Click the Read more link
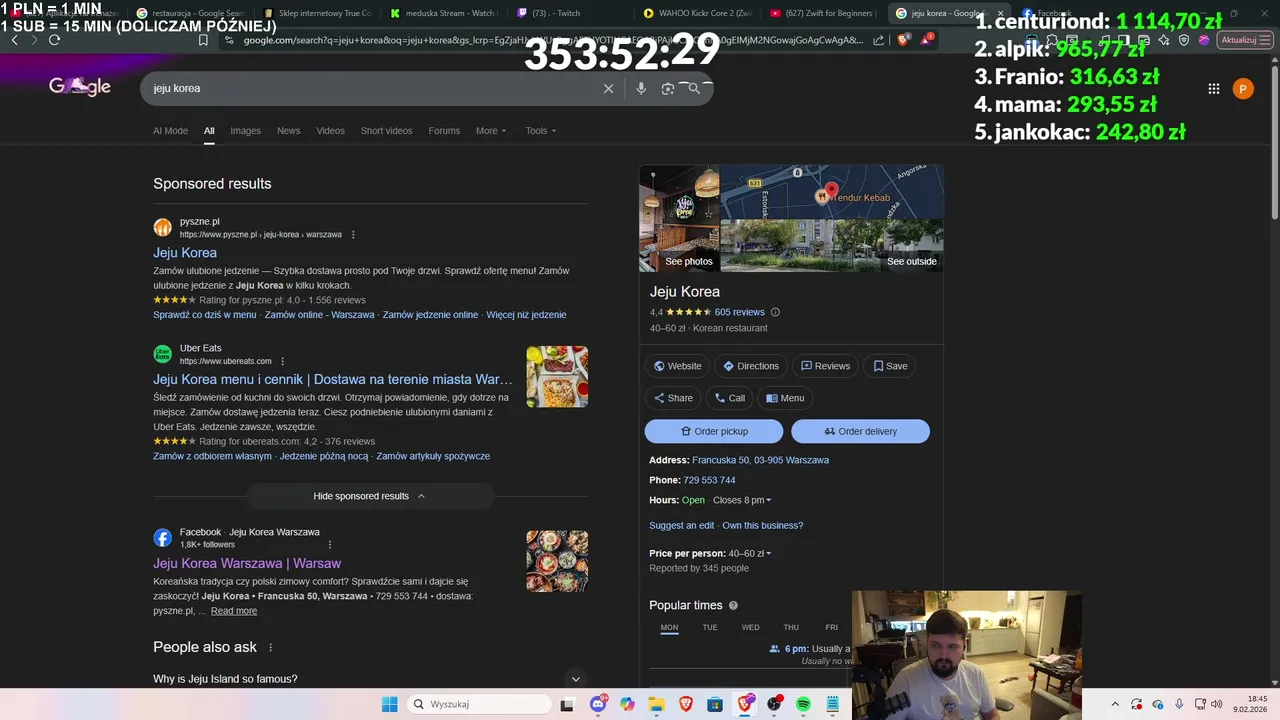 point(234,611)
